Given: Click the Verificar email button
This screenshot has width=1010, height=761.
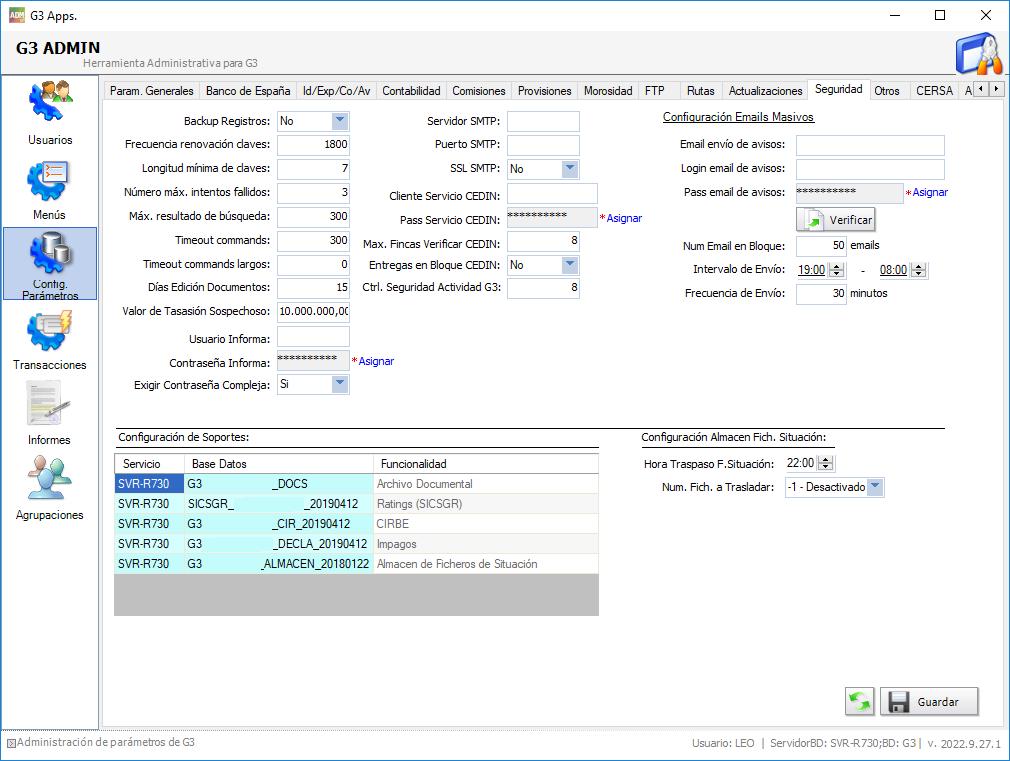Looking at the screenshot, I should (835, 220).
